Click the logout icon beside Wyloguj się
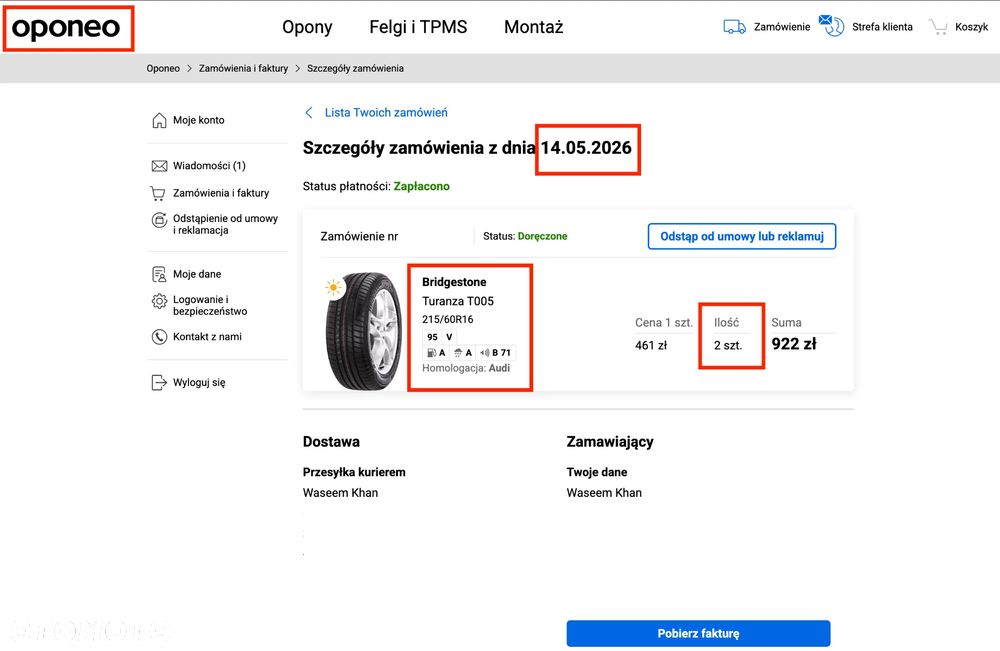The image size is (1000, 651). click(x=159, y=383)
